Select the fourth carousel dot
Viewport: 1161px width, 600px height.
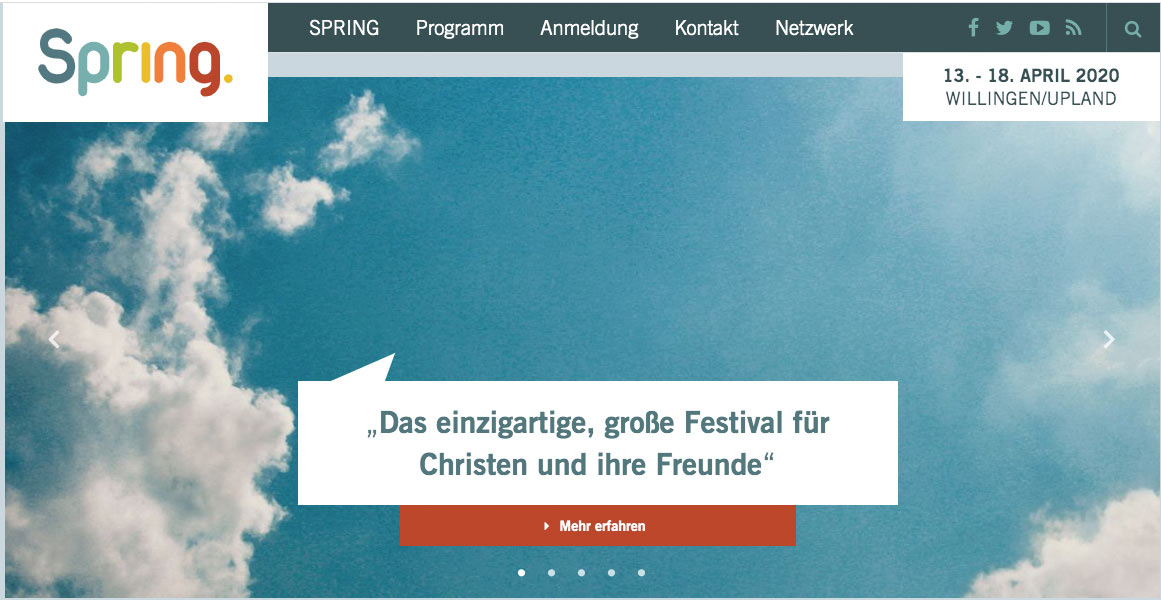pyautogui.click(x=611, y=573)
